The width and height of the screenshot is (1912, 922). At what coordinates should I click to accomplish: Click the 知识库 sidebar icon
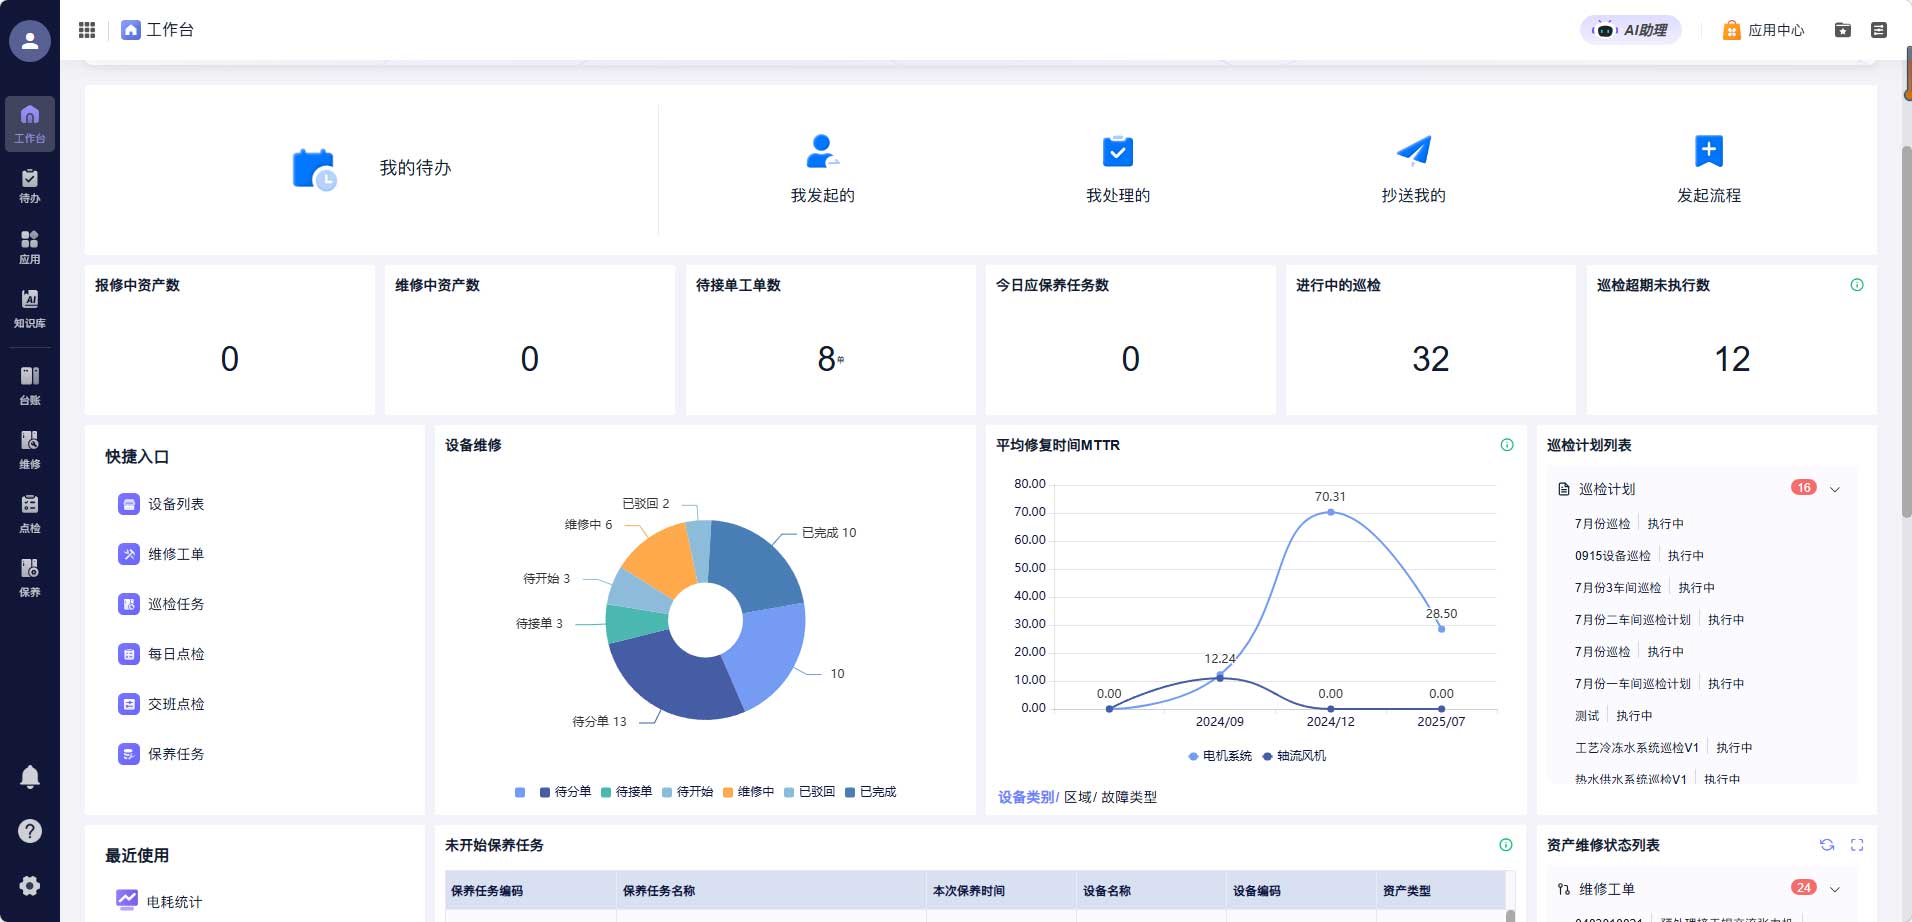pyautogui.click(x=30, y=308)
